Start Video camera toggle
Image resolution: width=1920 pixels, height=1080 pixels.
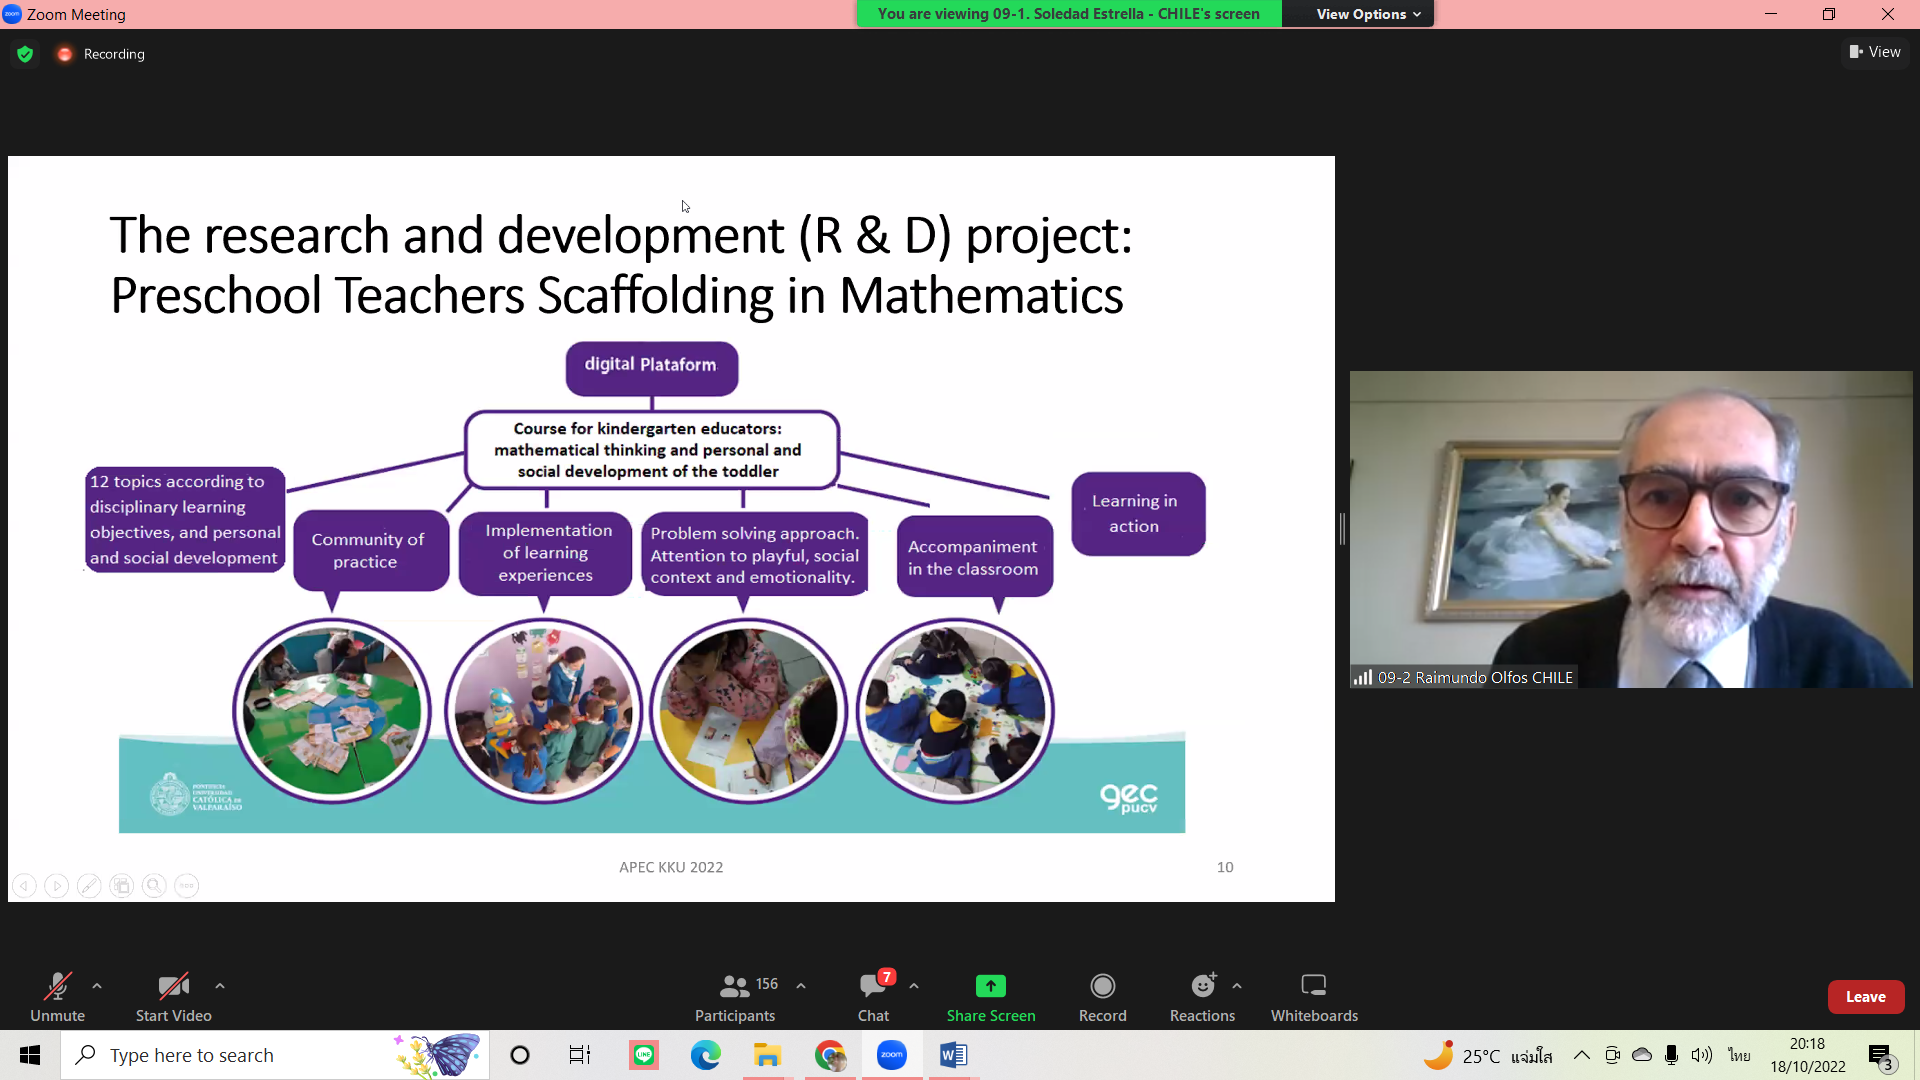click(x=173, y=997)
